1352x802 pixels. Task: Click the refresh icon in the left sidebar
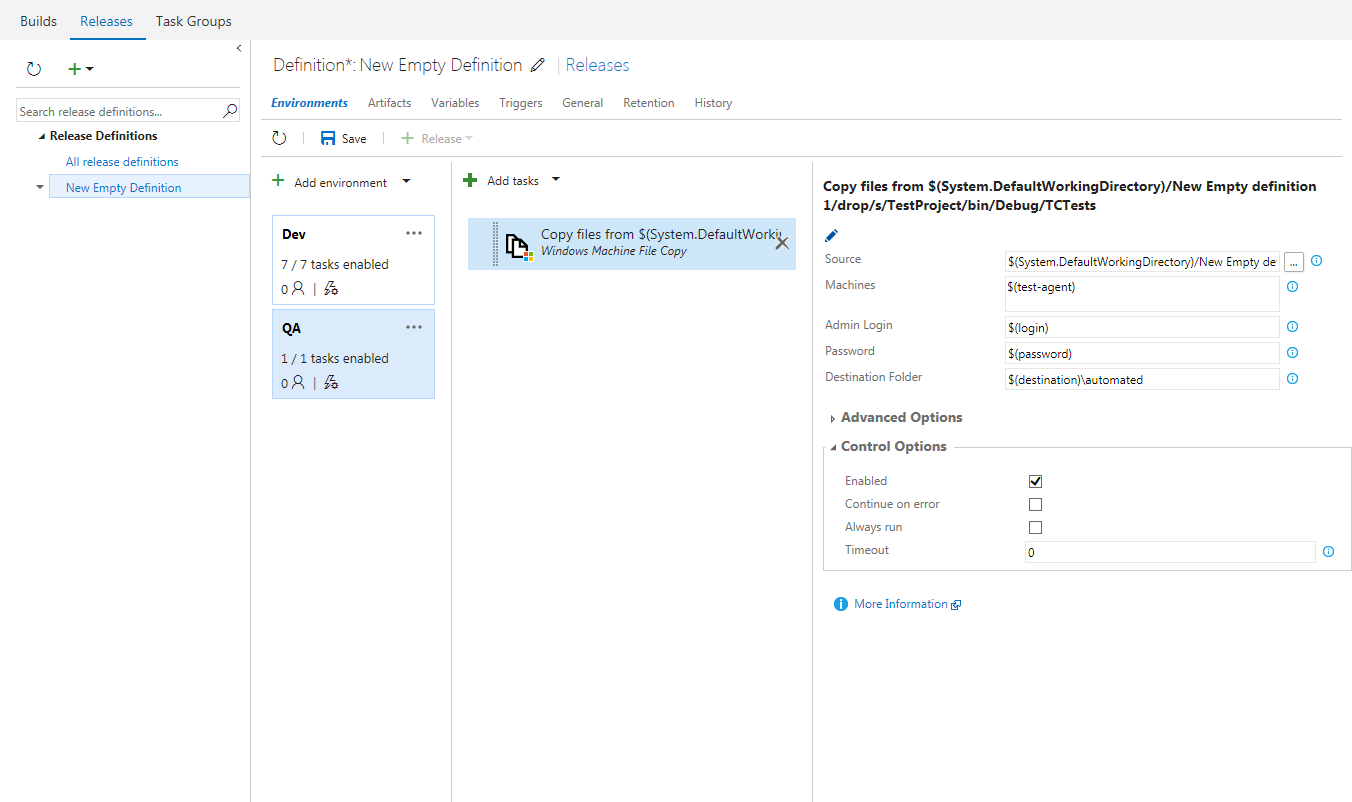tap(33, 69)
